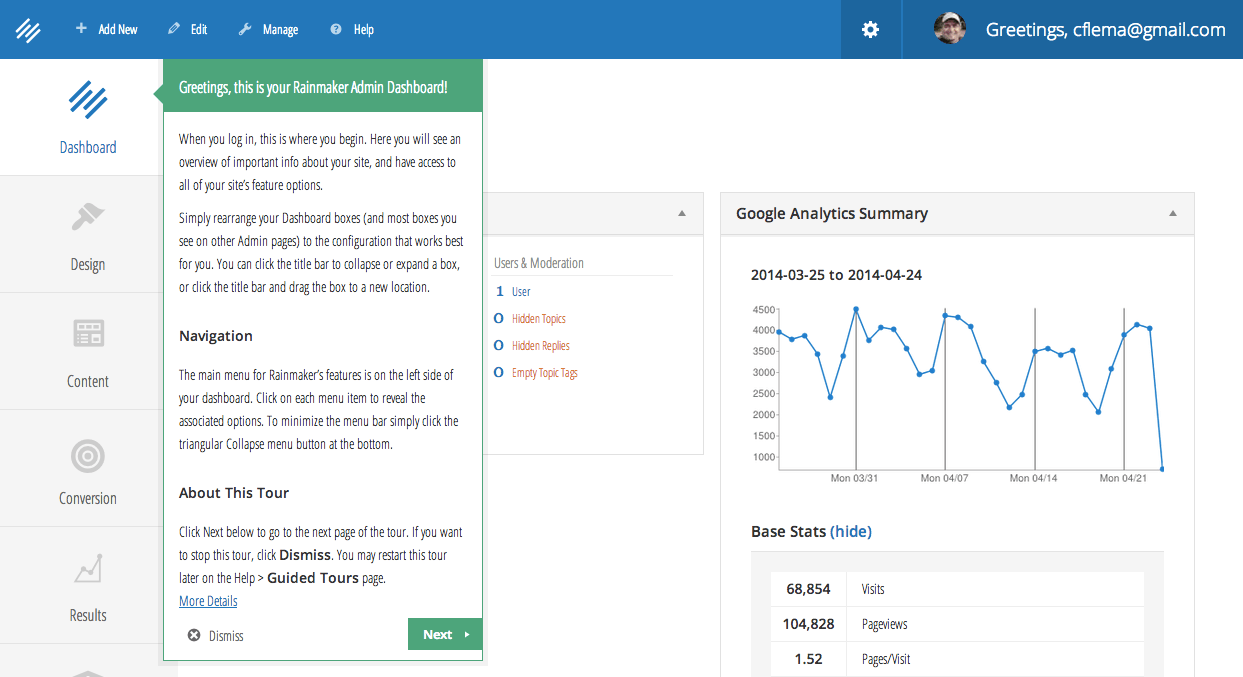This screenshot has height=677, width=1243.
Task: Open site settings with the gear icon
Action: 870,29
